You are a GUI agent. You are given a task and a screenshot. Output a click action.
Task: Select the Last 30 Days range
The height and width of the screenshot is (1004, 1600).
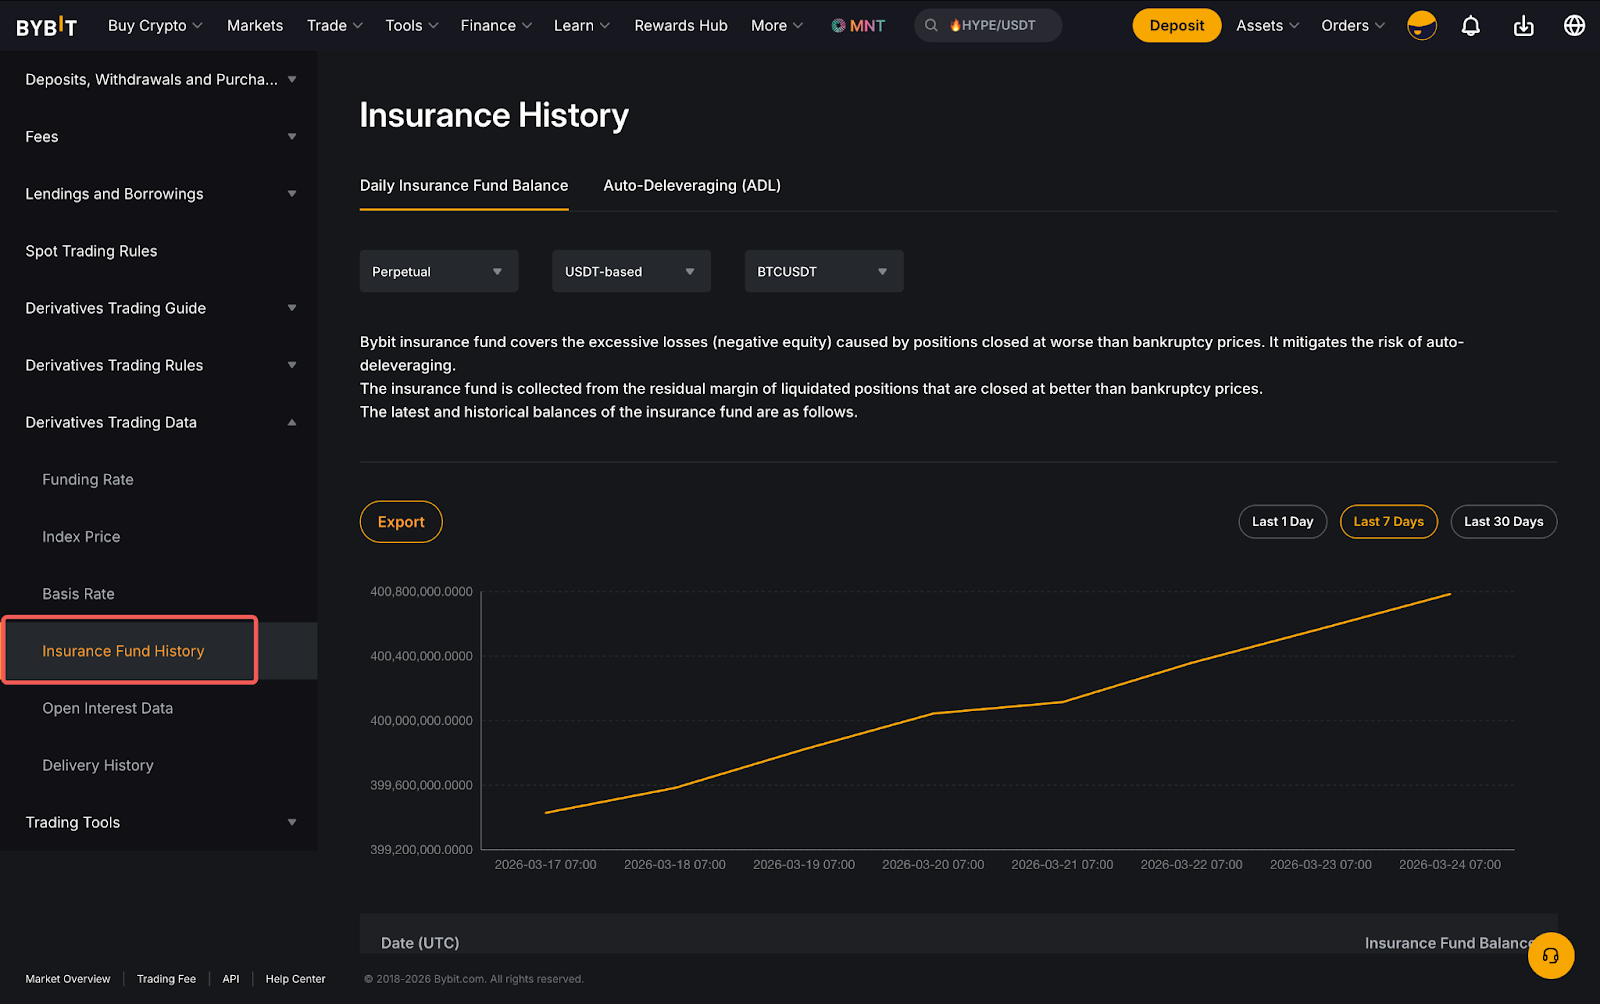1503,522
